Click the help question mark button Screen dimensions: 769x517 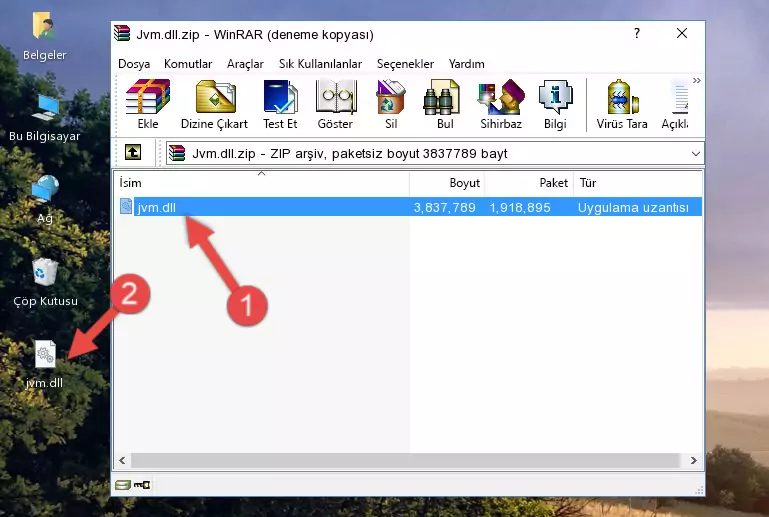(x=637, y=33)
